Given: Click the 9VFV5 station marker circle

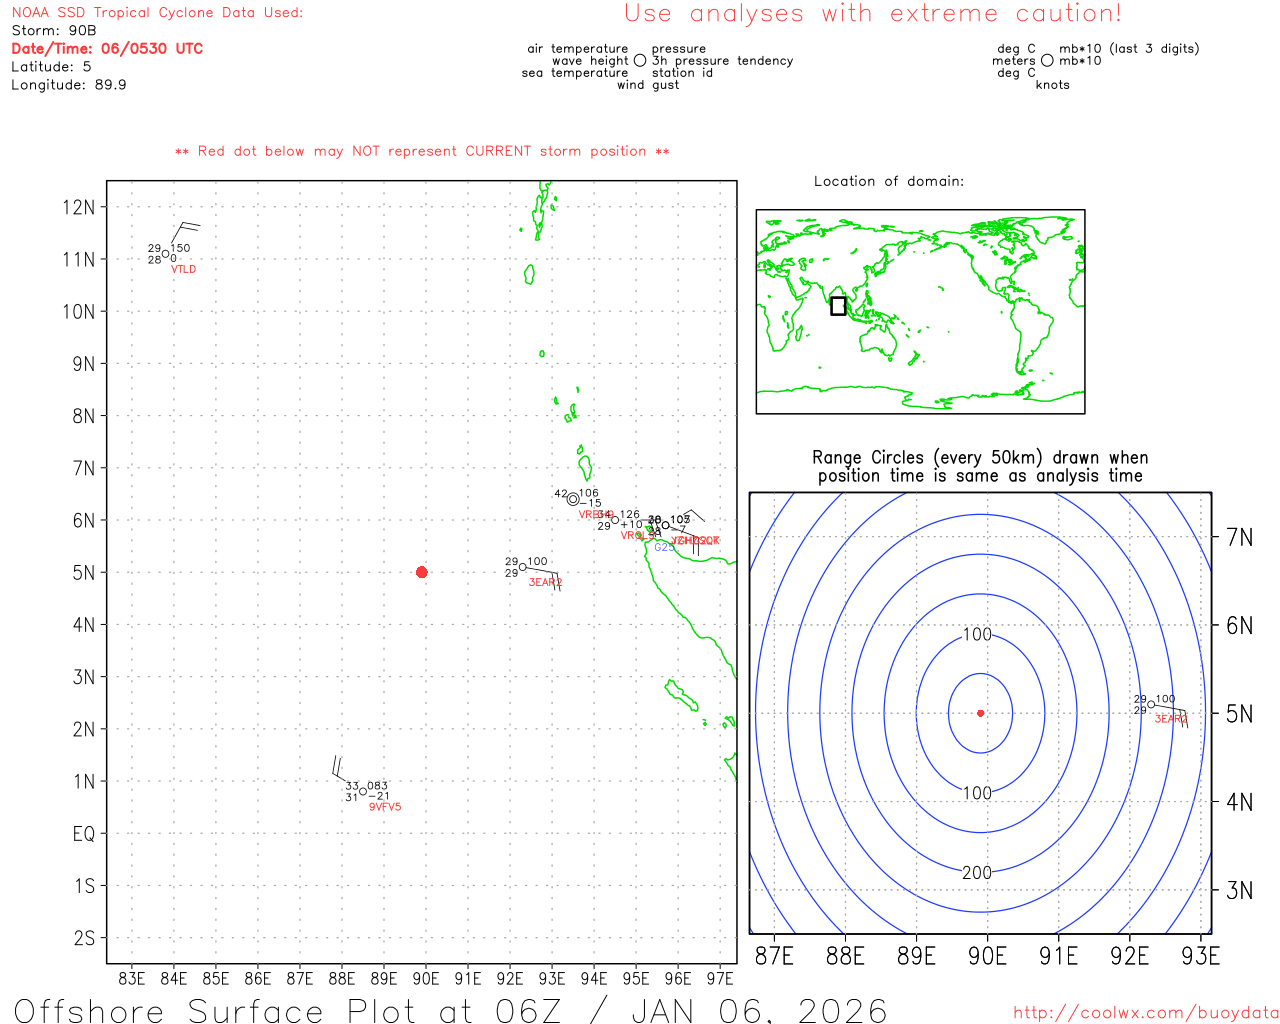Looking at the screenshot, I should click(363, 791).
